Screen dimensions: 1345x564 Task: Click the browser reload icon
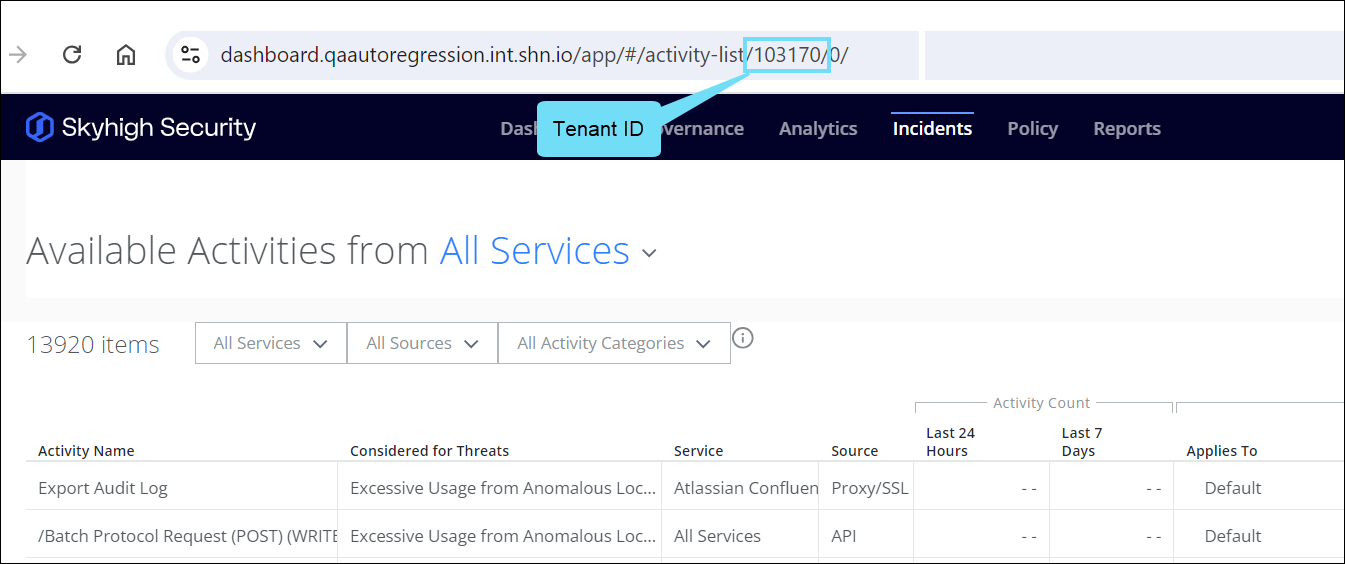coord(72,55)
